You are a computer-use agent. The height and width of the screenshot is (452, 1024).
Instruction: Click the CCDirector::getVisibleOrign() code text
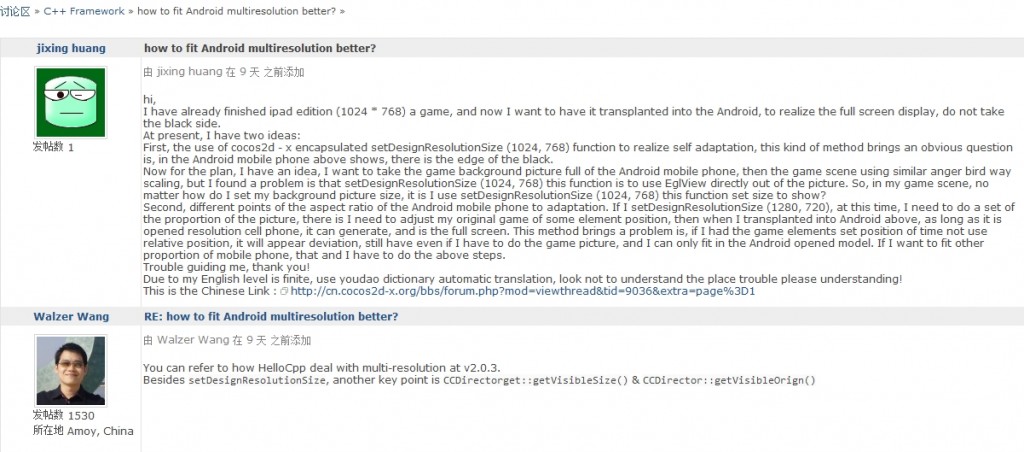(729, 380)
